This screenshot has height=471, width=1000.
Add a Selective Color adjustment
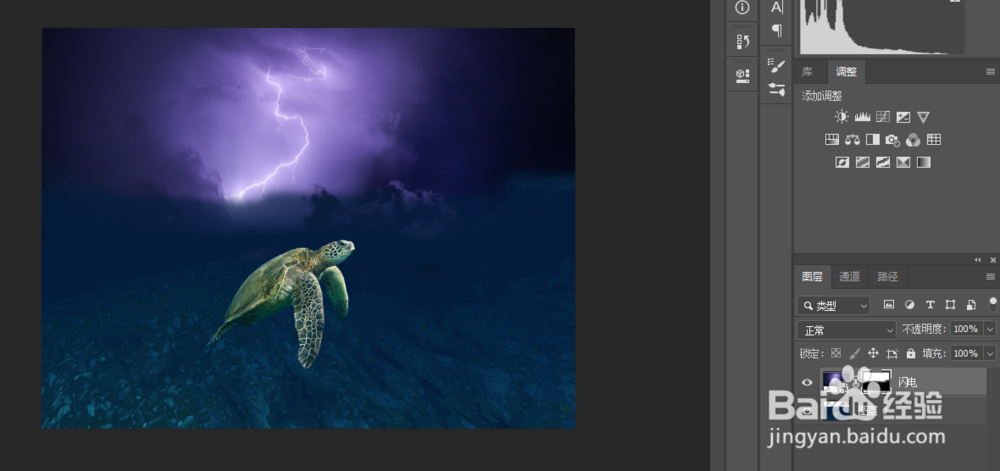pos(903,163)
